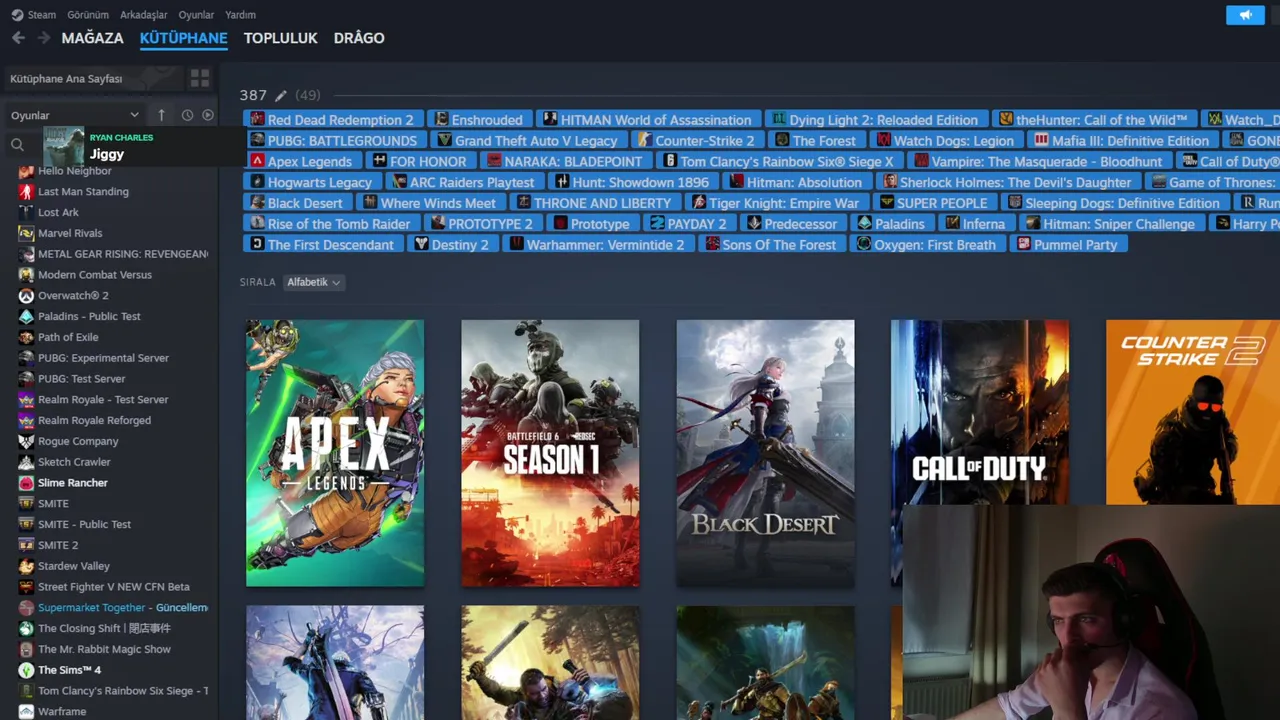Select the Hogwarts Legacy tag

[x=312, y=183]
